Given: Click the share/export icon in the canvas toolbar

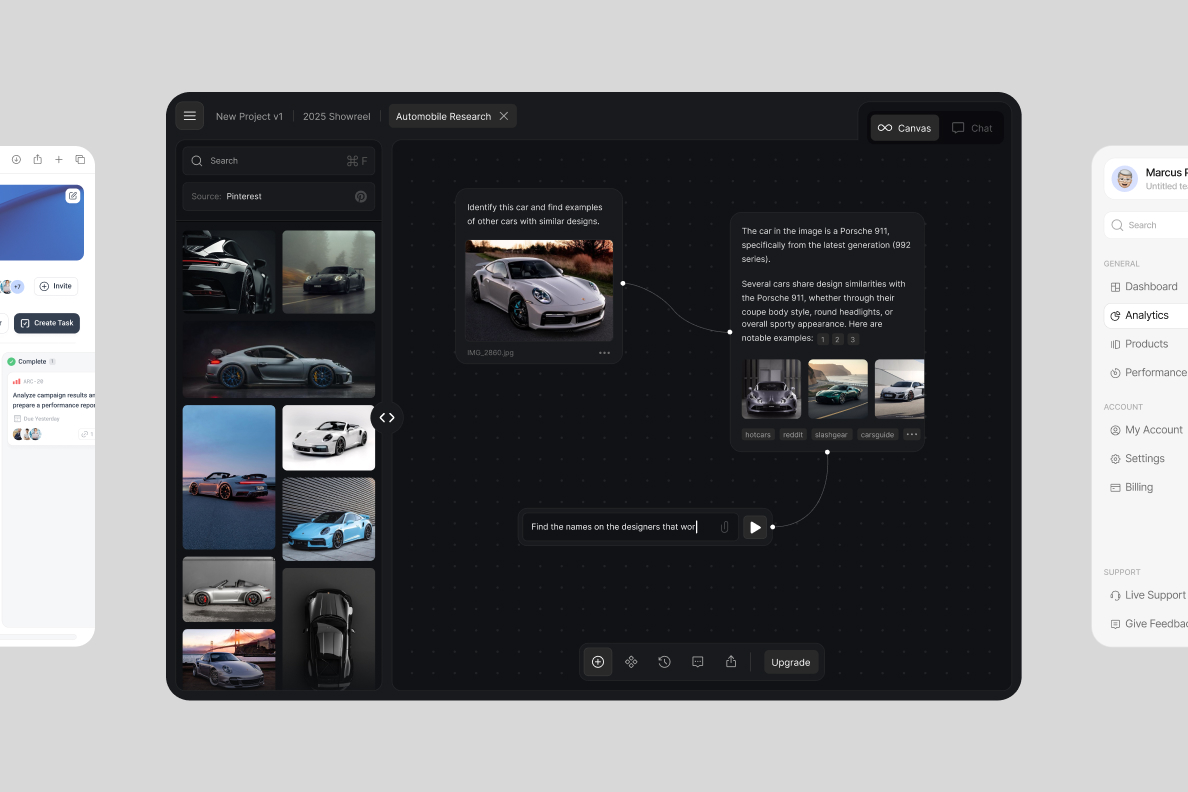Looking at the screenshot, I should pos(731,662).
